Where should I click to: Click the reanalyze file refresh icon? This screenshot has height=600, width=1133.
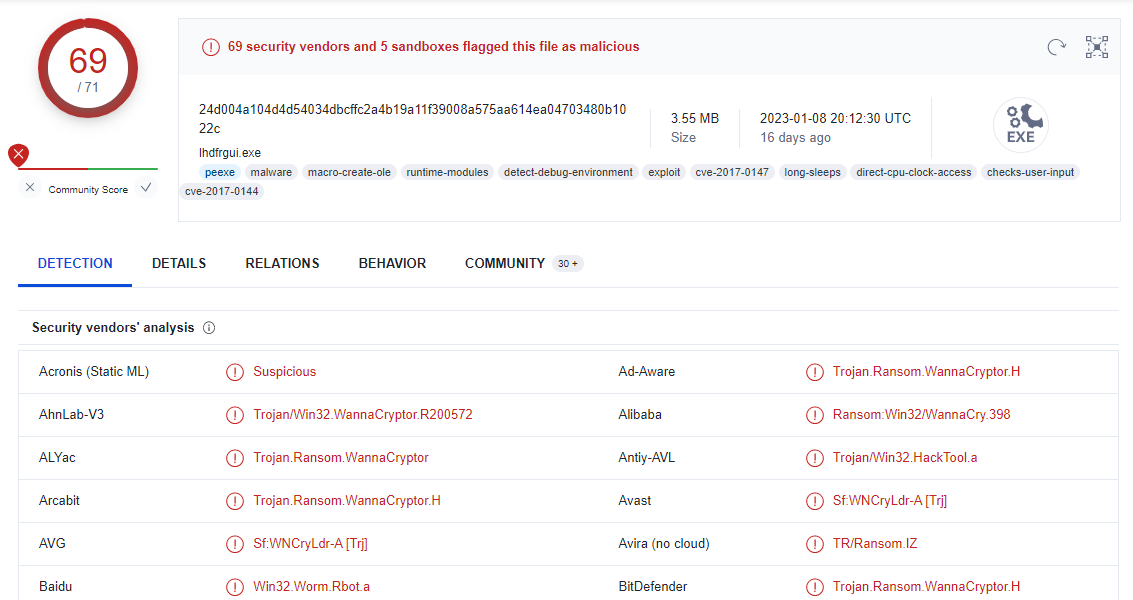(x=1056, y=47)
